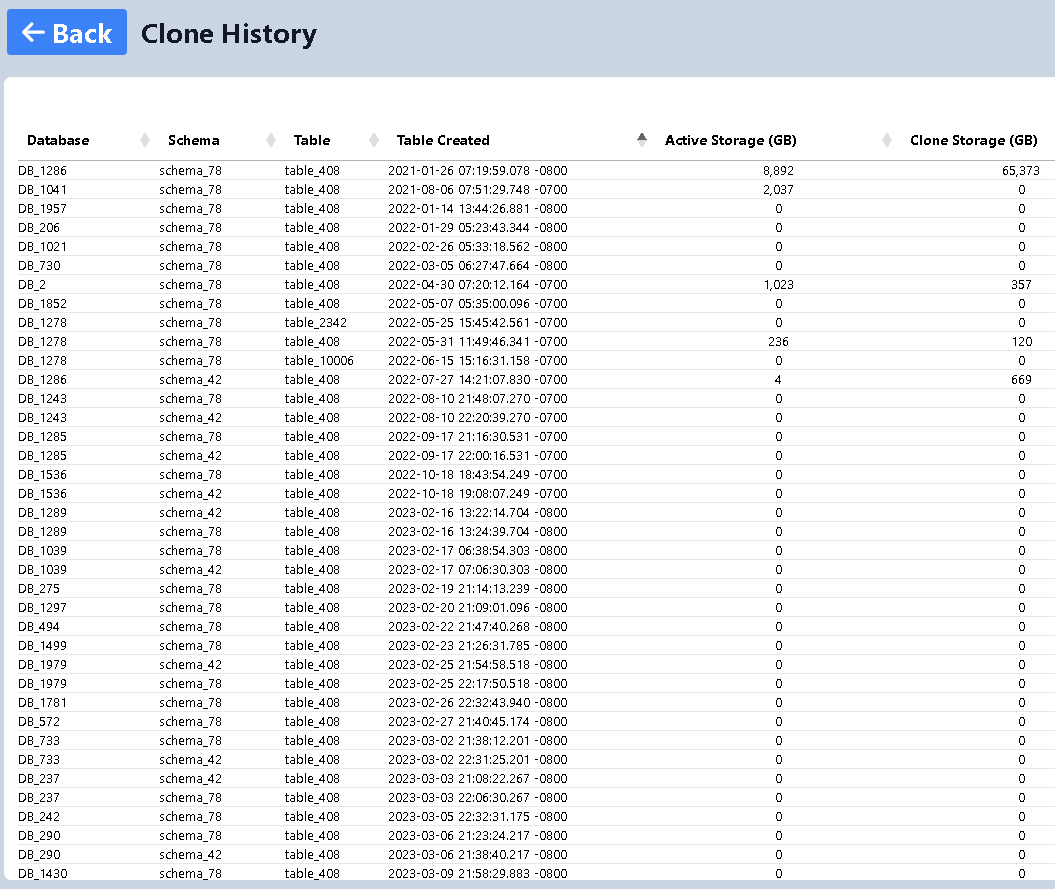Click the Schema column header
The height and width of the screenshot is (889, 1055).
point(194,140)
